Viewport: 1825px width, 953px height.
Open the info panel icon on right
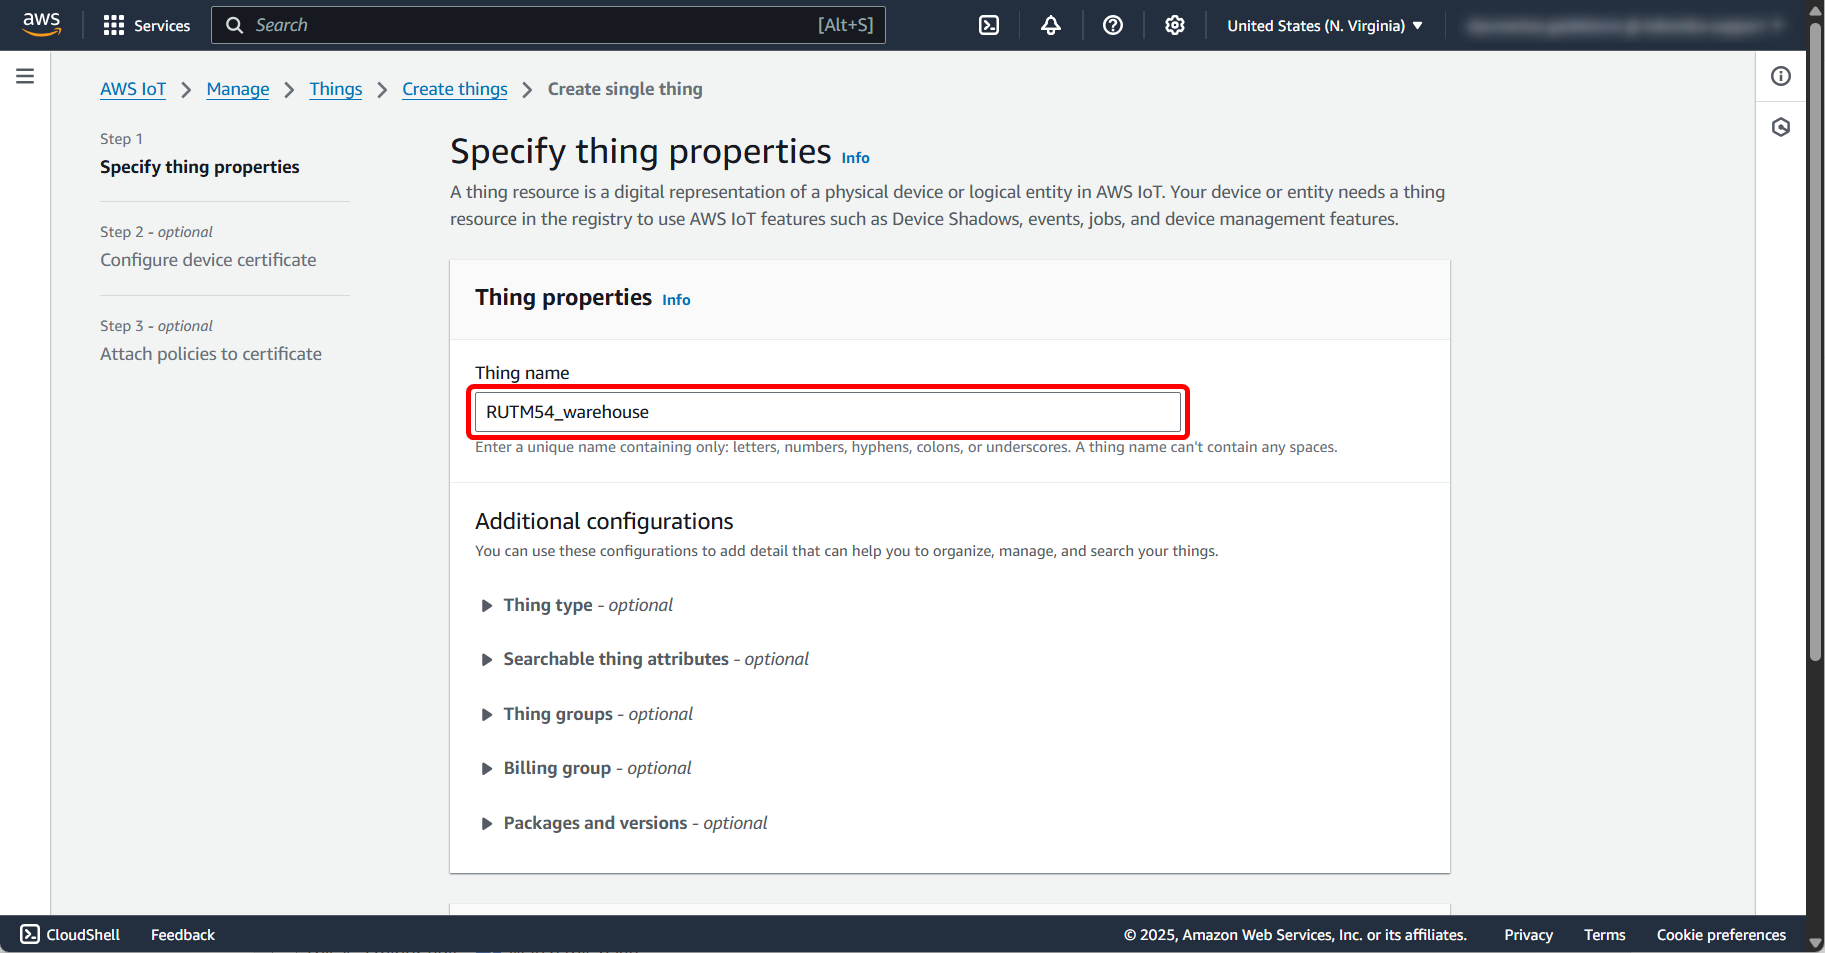click(1780, 76)
